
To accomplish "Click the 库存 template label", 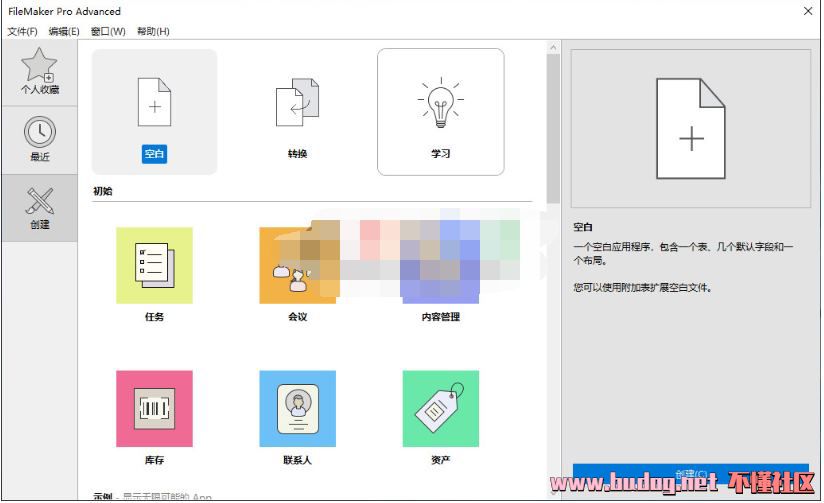I will point(154,460).
